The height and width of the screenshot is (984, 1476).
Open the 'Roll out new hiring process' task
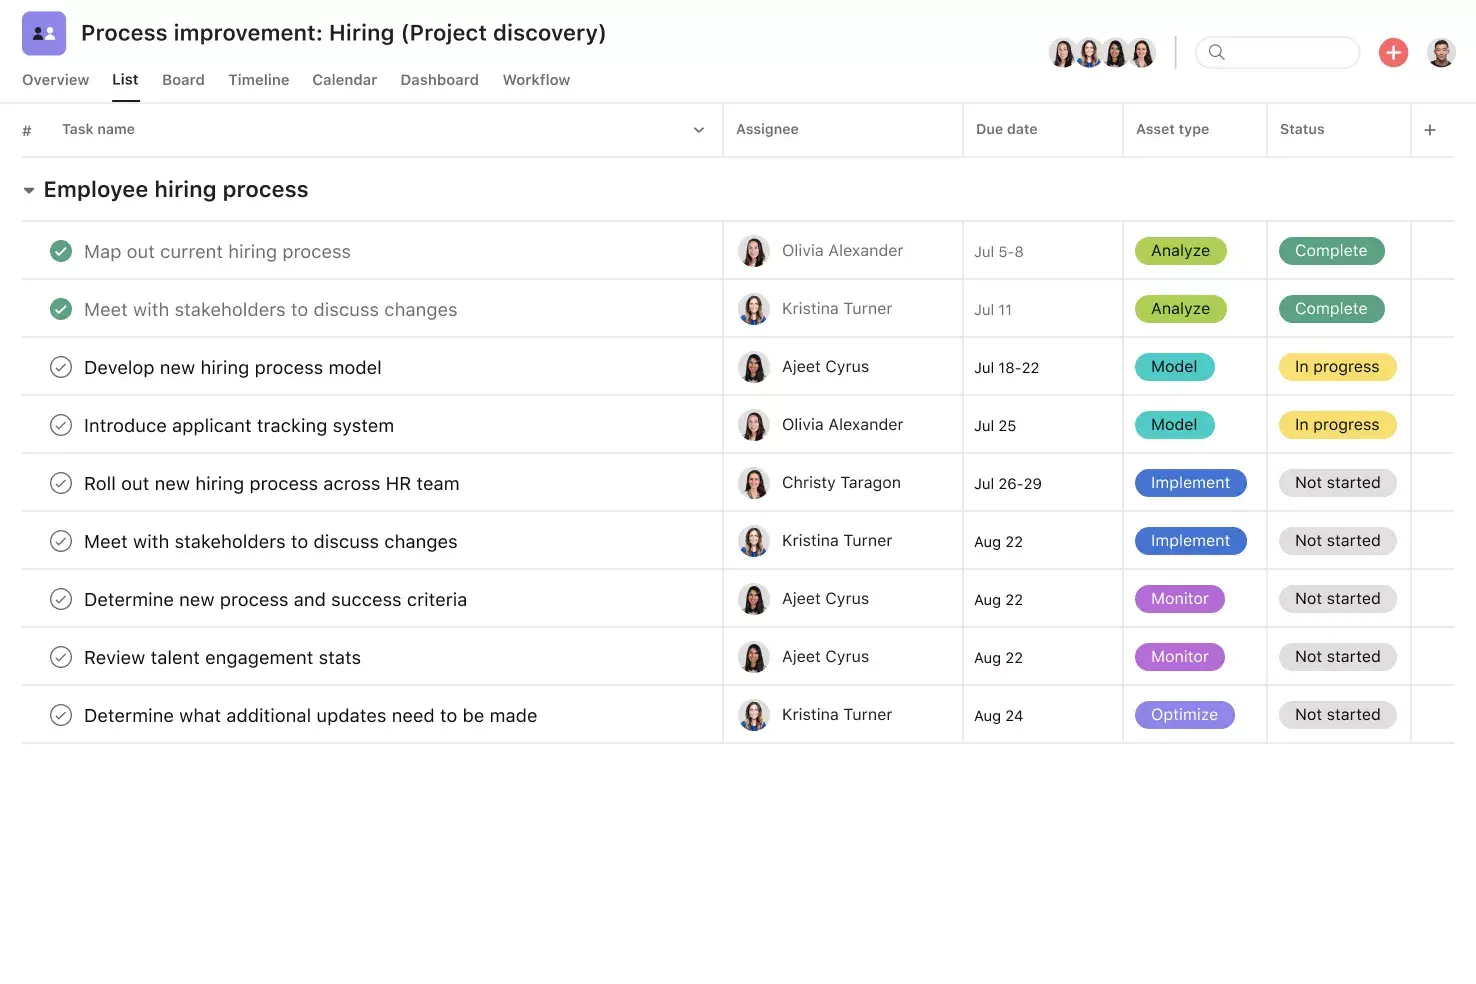pyautogui.click(x=272, y=484)
